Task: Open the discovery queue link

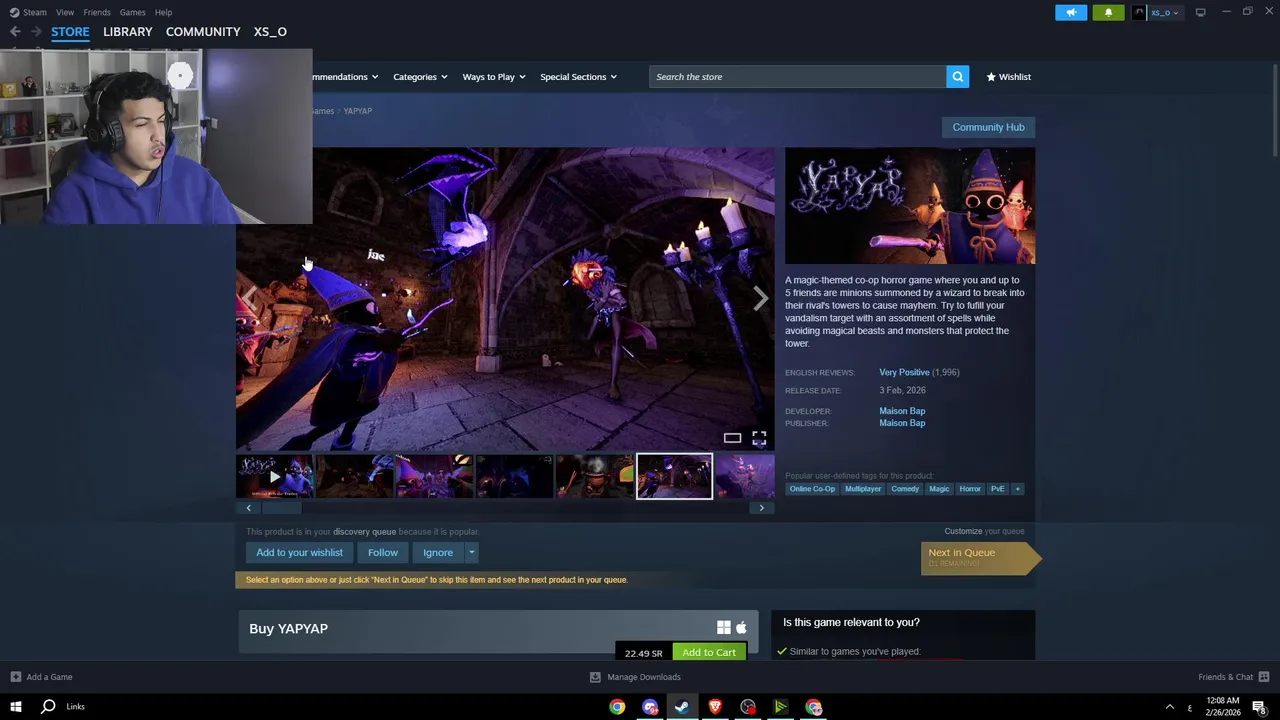Action: tap(364, 532)
